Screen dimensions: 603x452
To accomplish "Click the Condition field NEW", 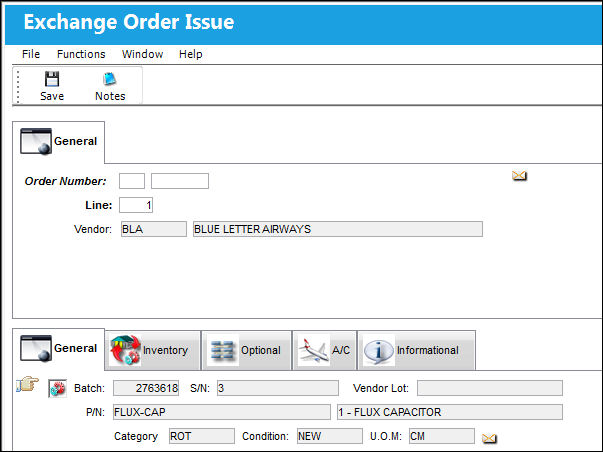I will (x=330, y=436).
